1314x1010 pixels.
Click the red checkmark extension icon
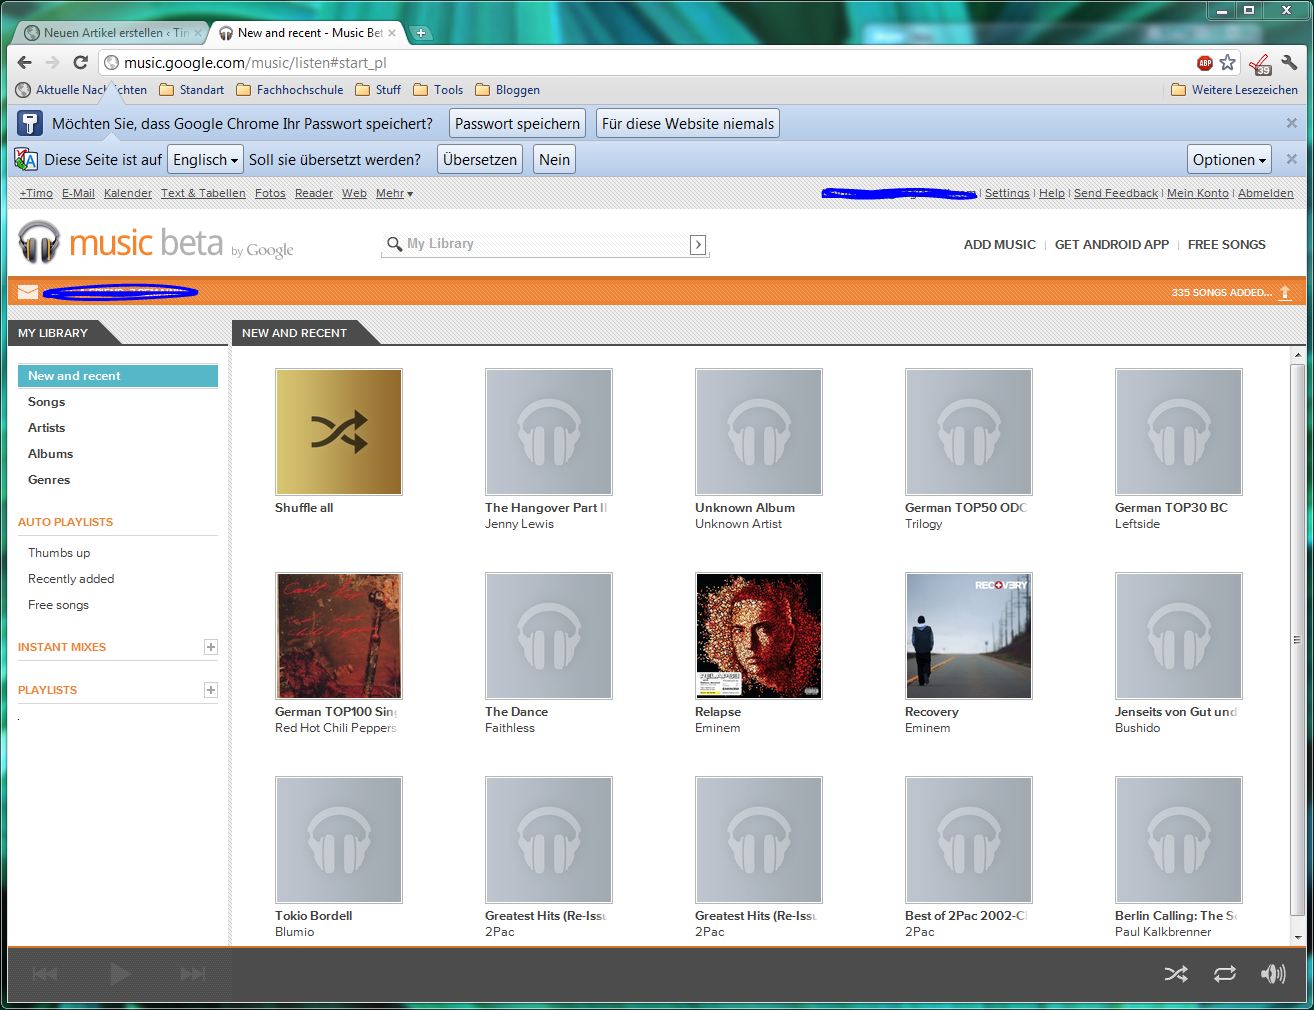1260,63
